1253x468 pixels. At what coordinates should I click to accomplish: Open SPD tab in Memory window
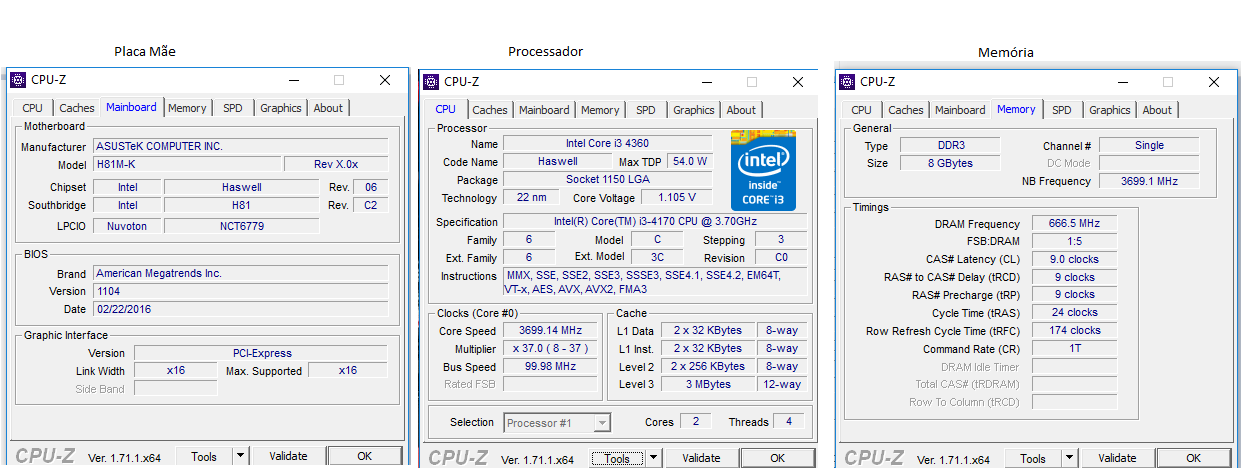pyautogui.click(x=1062, y=110)
